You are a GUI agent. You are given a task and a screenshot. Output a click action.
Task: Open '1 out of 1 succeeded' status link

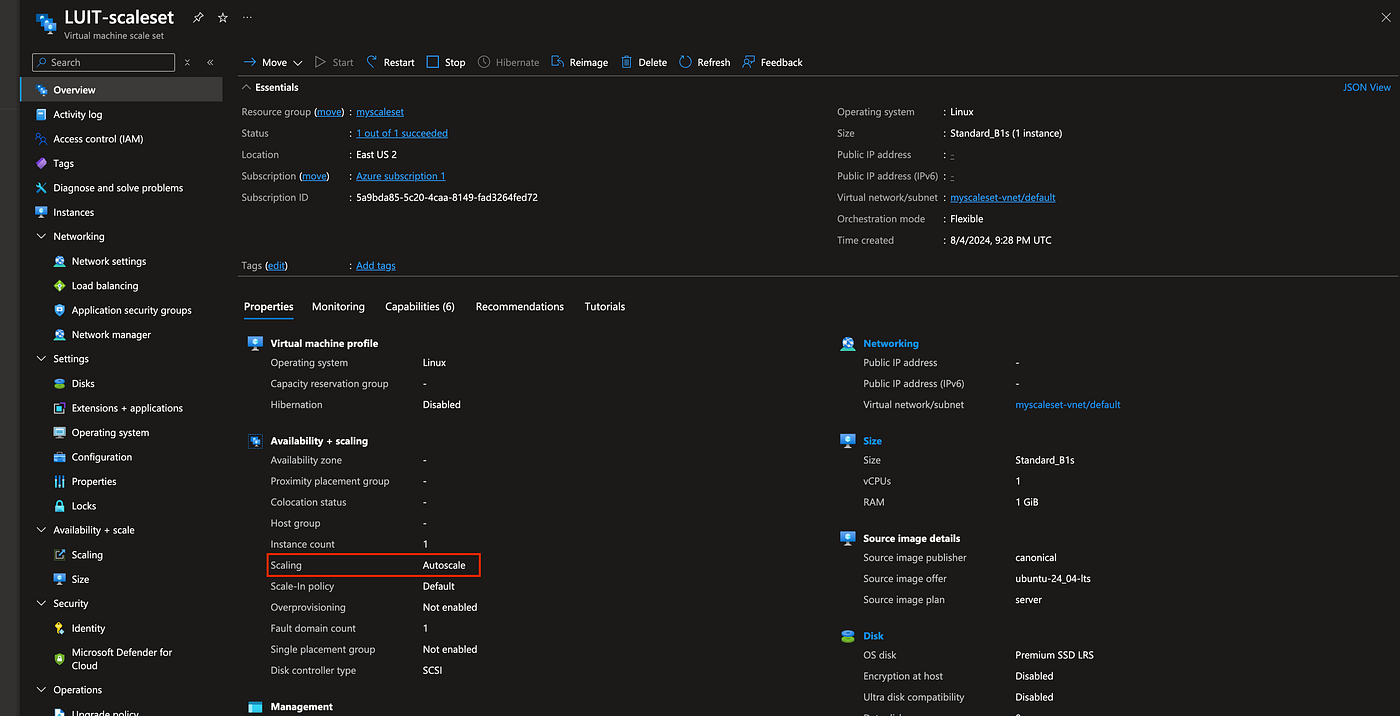pyautogui.click(x=402, y=133)
